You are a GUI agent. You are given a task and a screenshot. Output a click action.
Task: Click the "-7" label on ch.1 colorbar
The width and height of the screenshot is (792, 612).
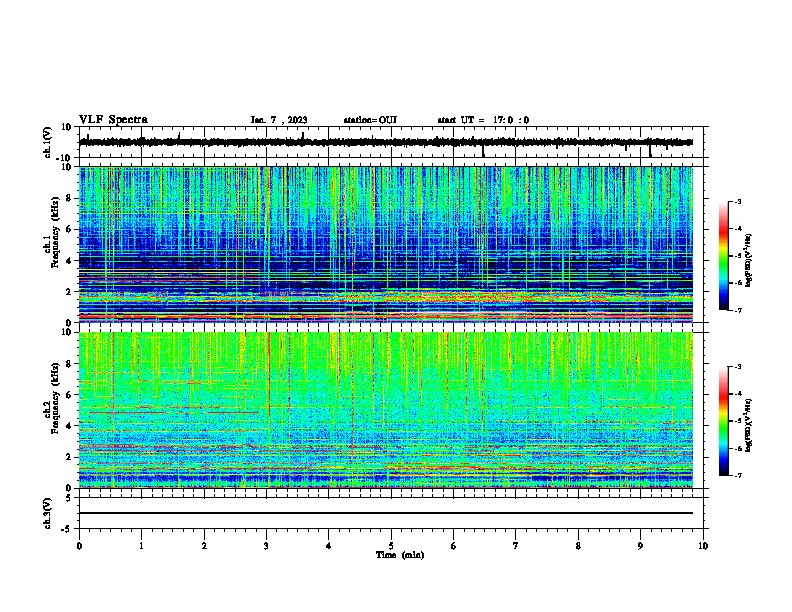point(738,311)
